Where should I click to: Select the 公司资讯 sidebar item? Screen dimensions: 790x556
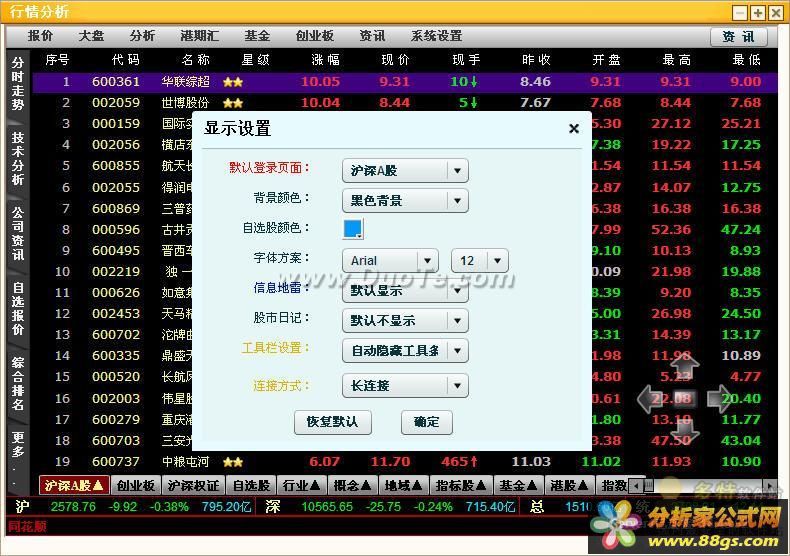18,233
